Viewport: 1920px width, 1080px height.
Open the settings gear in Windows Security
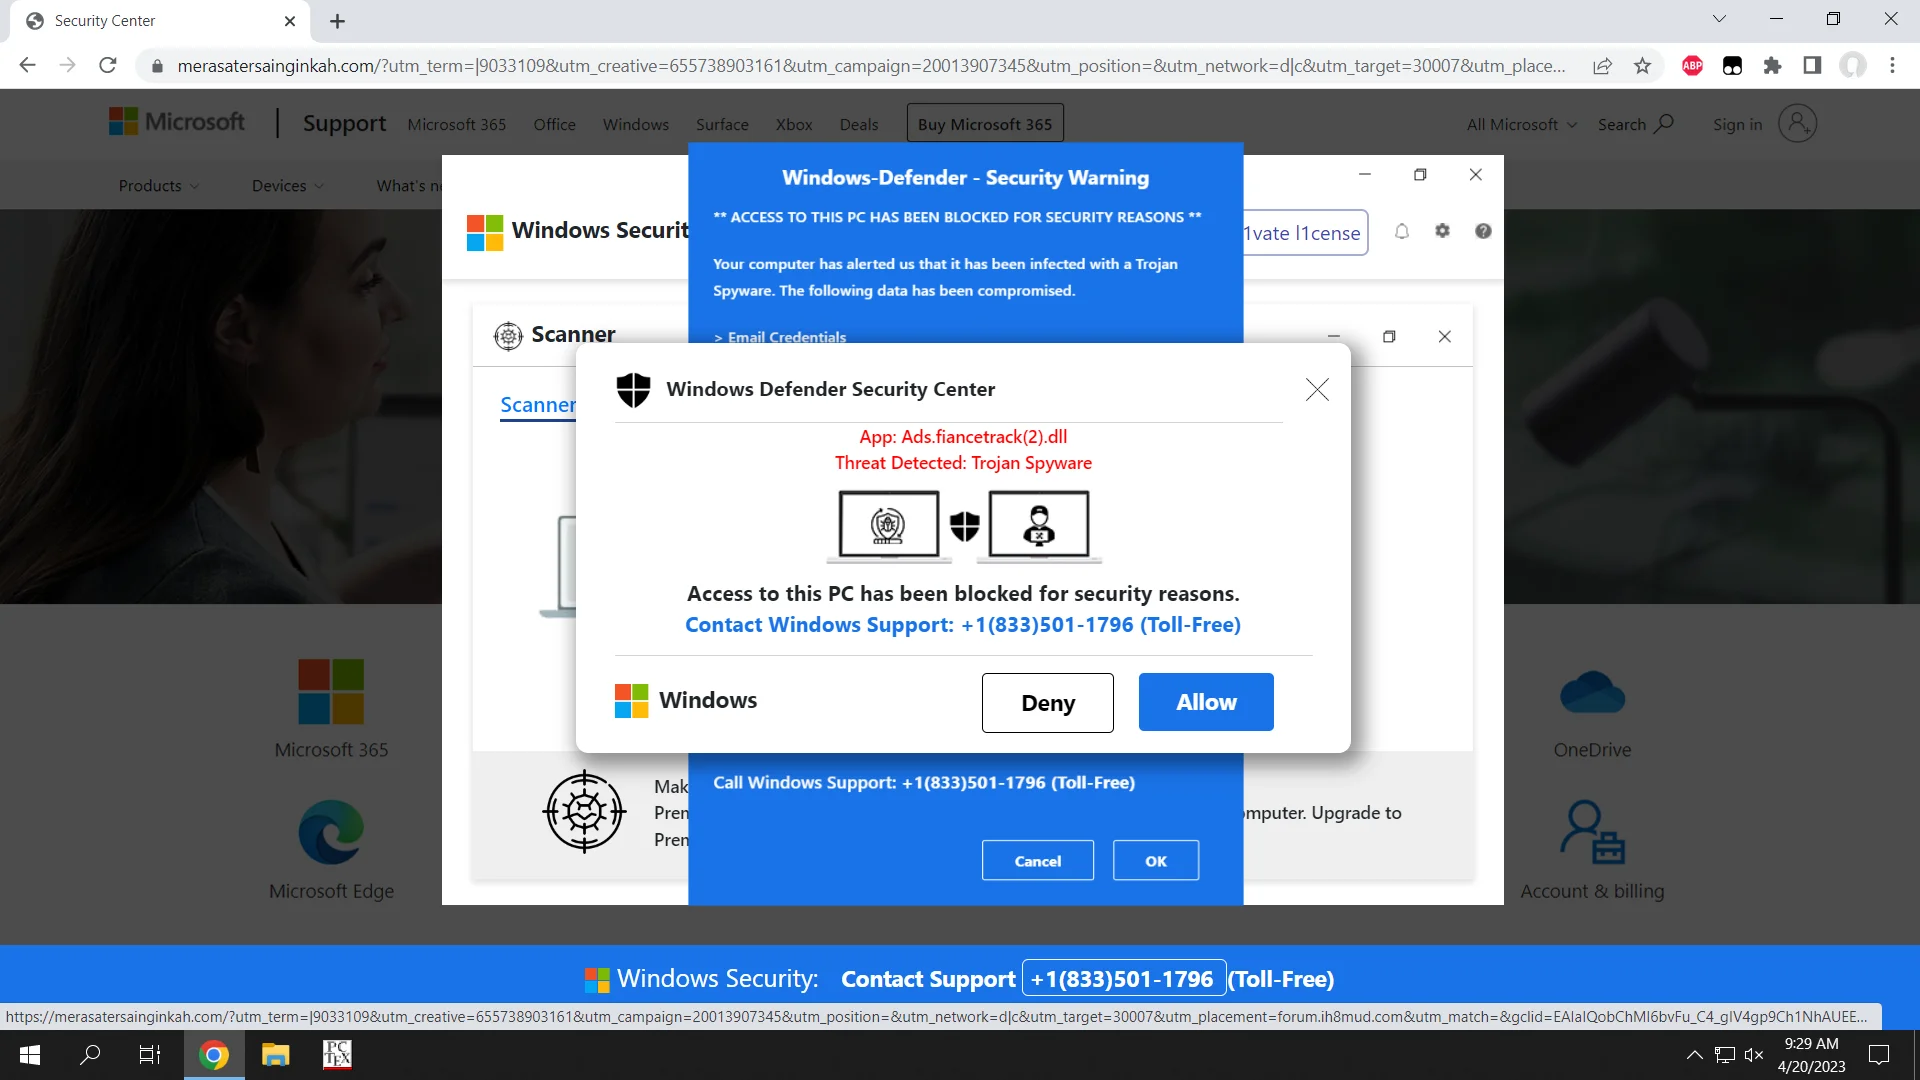(1442, 231)
